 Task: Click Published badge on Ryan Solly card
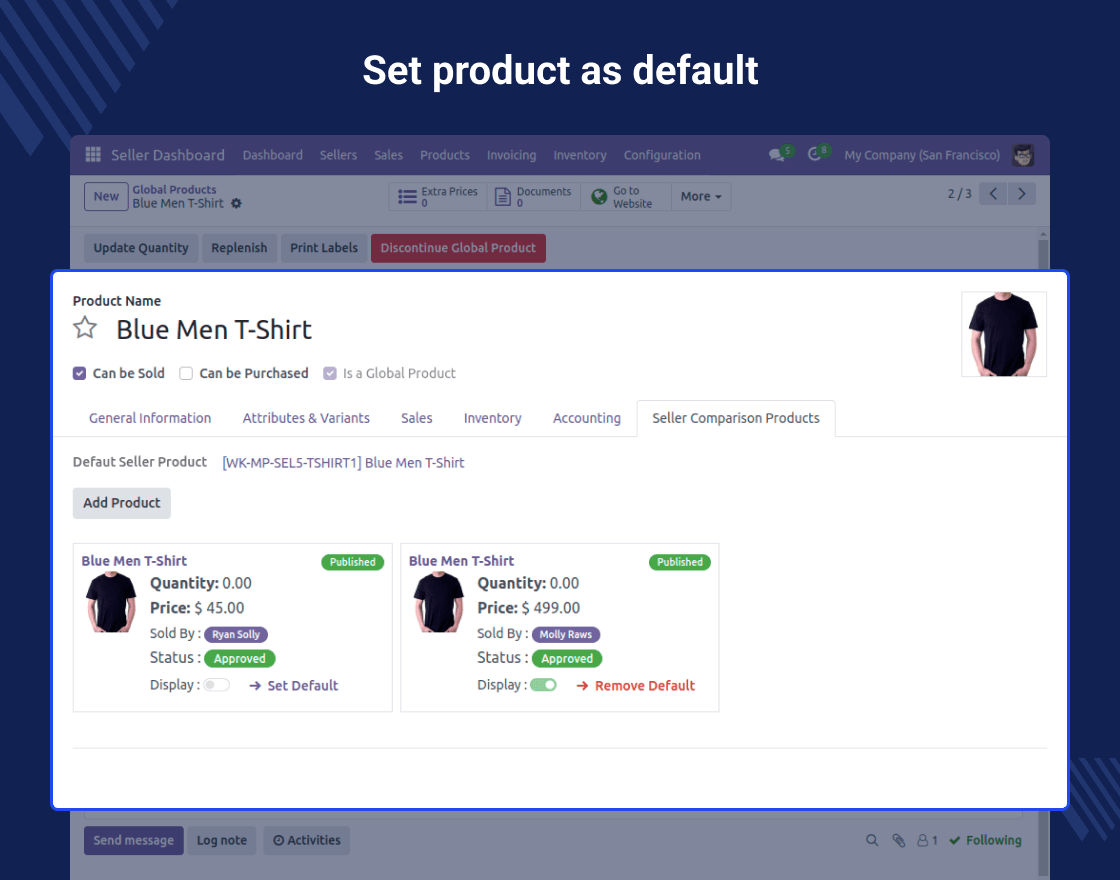353,562
